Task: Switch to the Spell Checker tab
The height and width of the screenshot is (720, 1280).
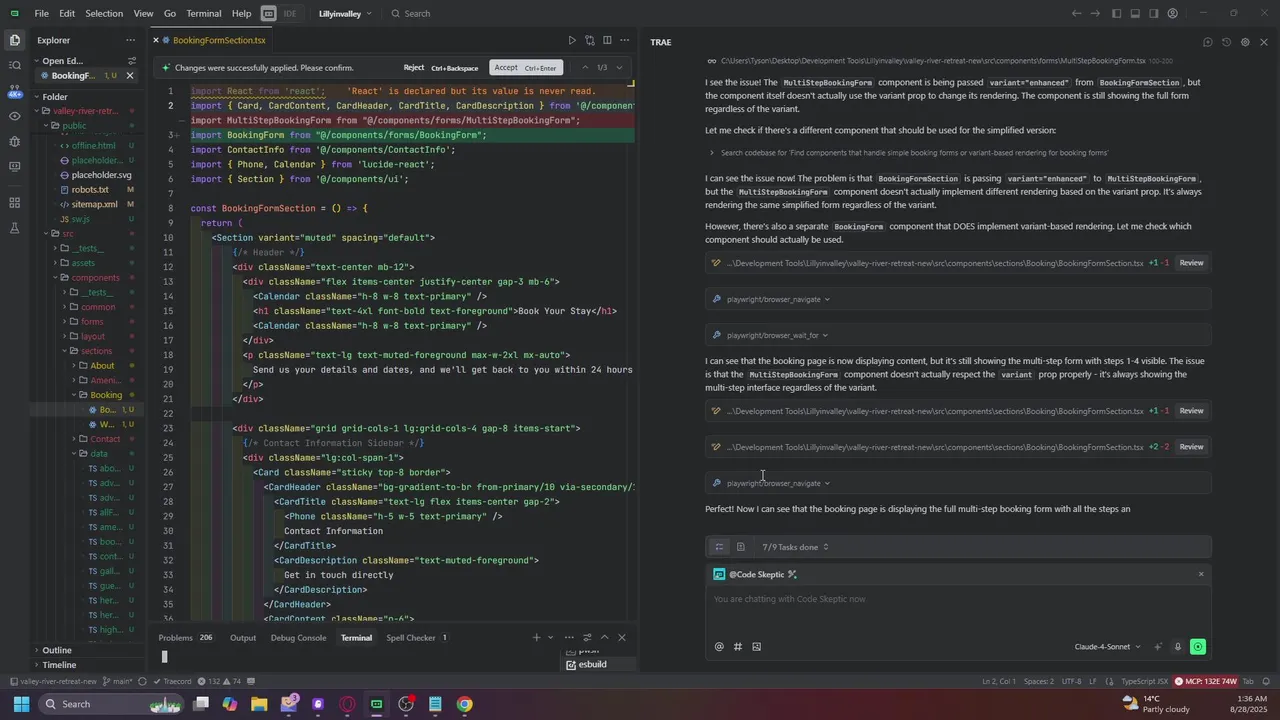Action: [x=417, y=638]
